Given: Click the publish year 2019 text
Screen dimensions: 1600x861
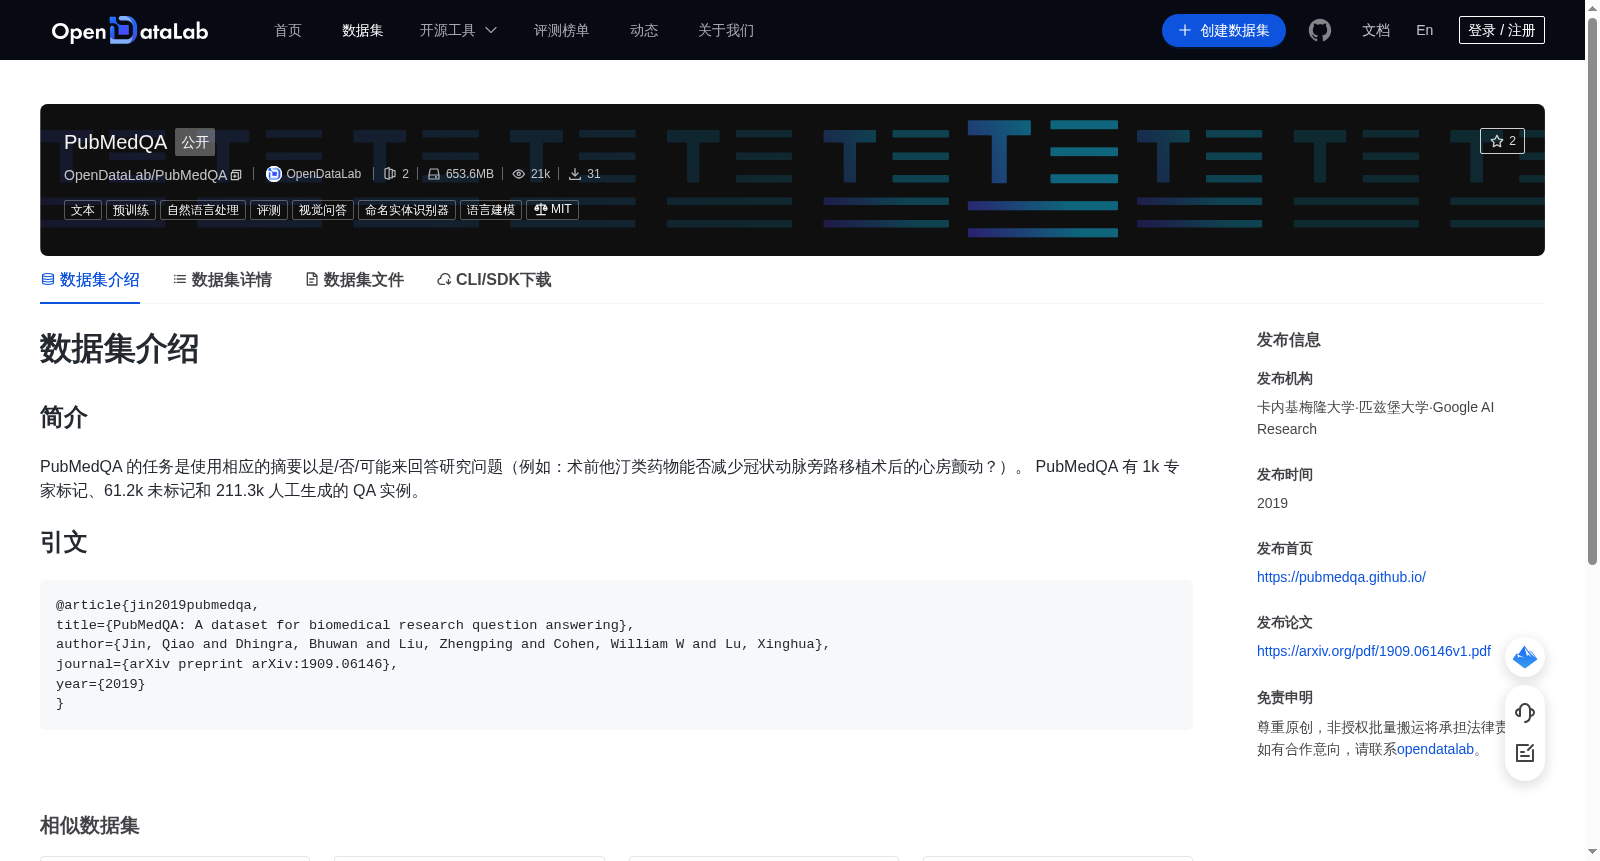Looking at the screenshot, I should 1272,503.
